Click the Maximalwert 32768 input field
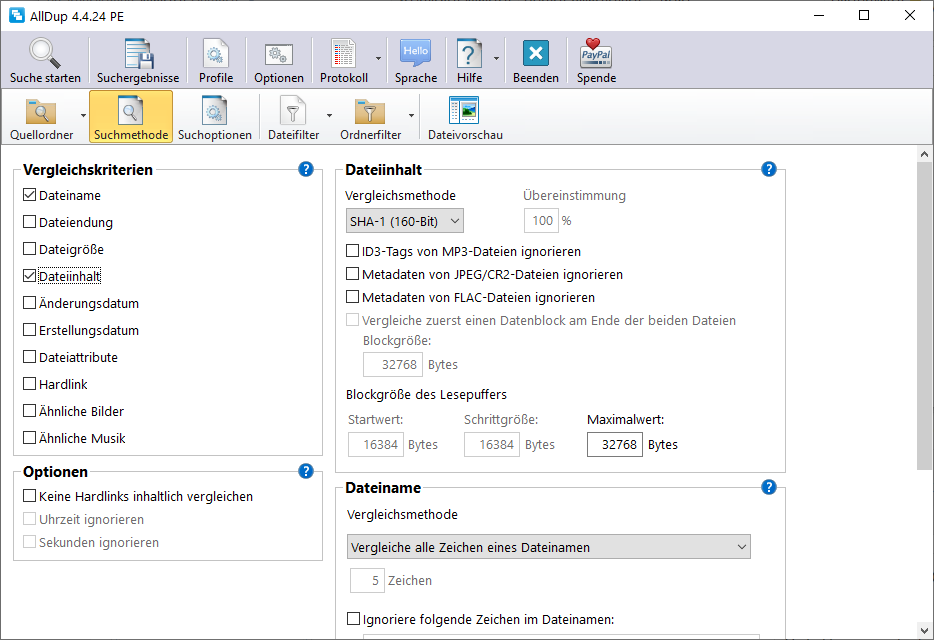The width and height of the screenshot is (934, 640). pos(614,445)
